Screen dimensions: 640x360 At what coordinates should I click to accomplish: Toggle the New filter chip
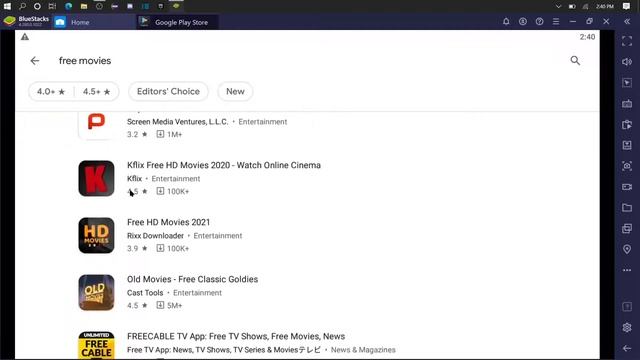coord(235,91)
